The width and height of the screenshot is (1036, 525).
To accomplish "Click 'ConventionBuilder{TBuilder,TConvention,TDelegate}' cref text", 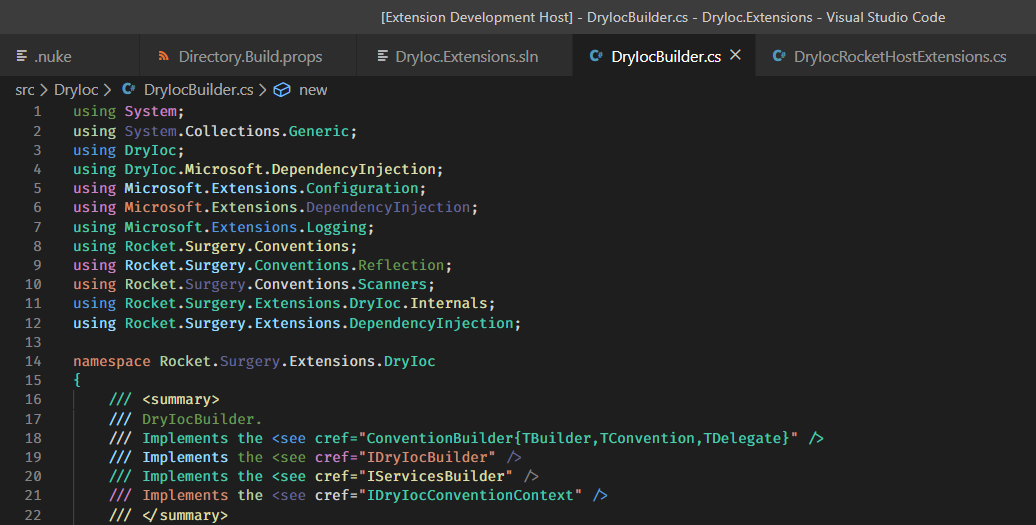I will tap(578, 438).
